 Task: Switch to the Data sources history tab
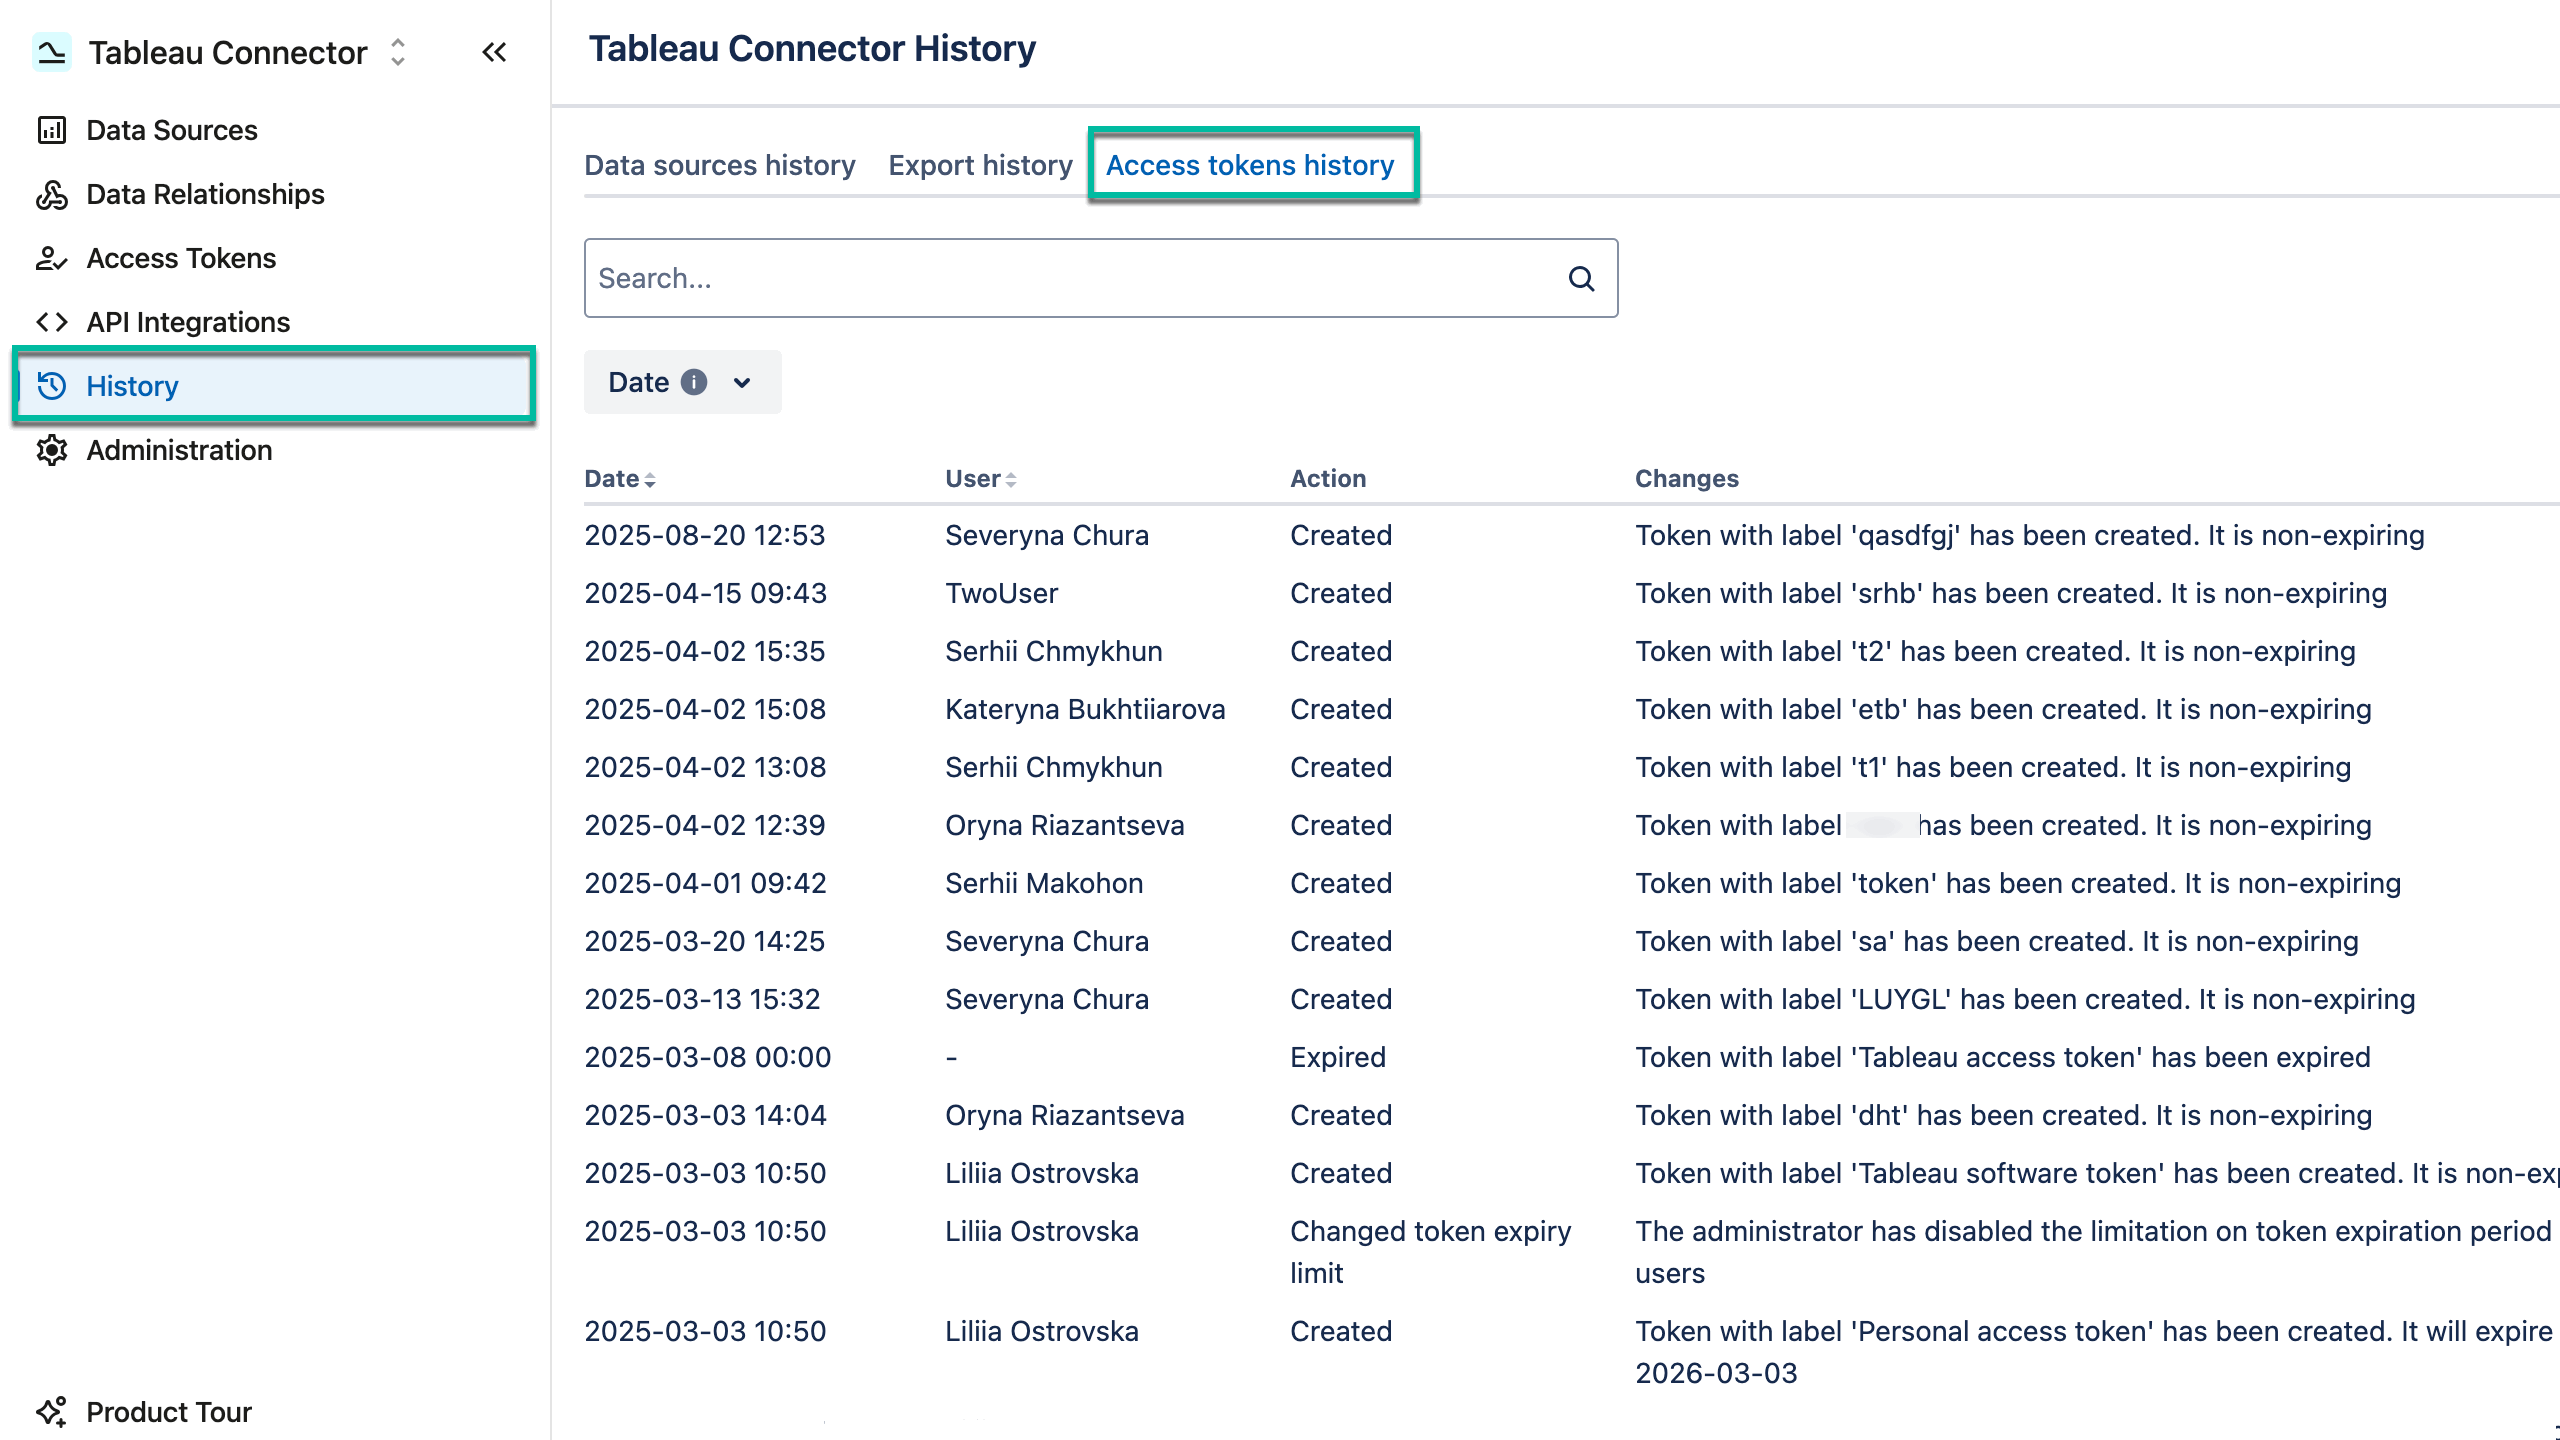(719, 165)
